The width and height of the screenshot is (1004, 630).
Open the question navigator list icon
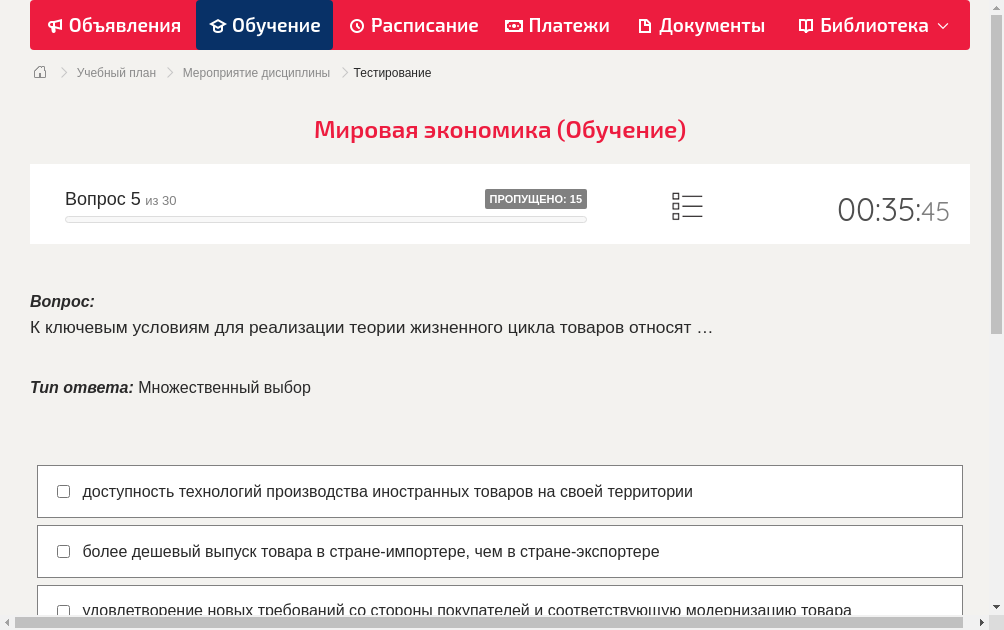coord(687,206)
